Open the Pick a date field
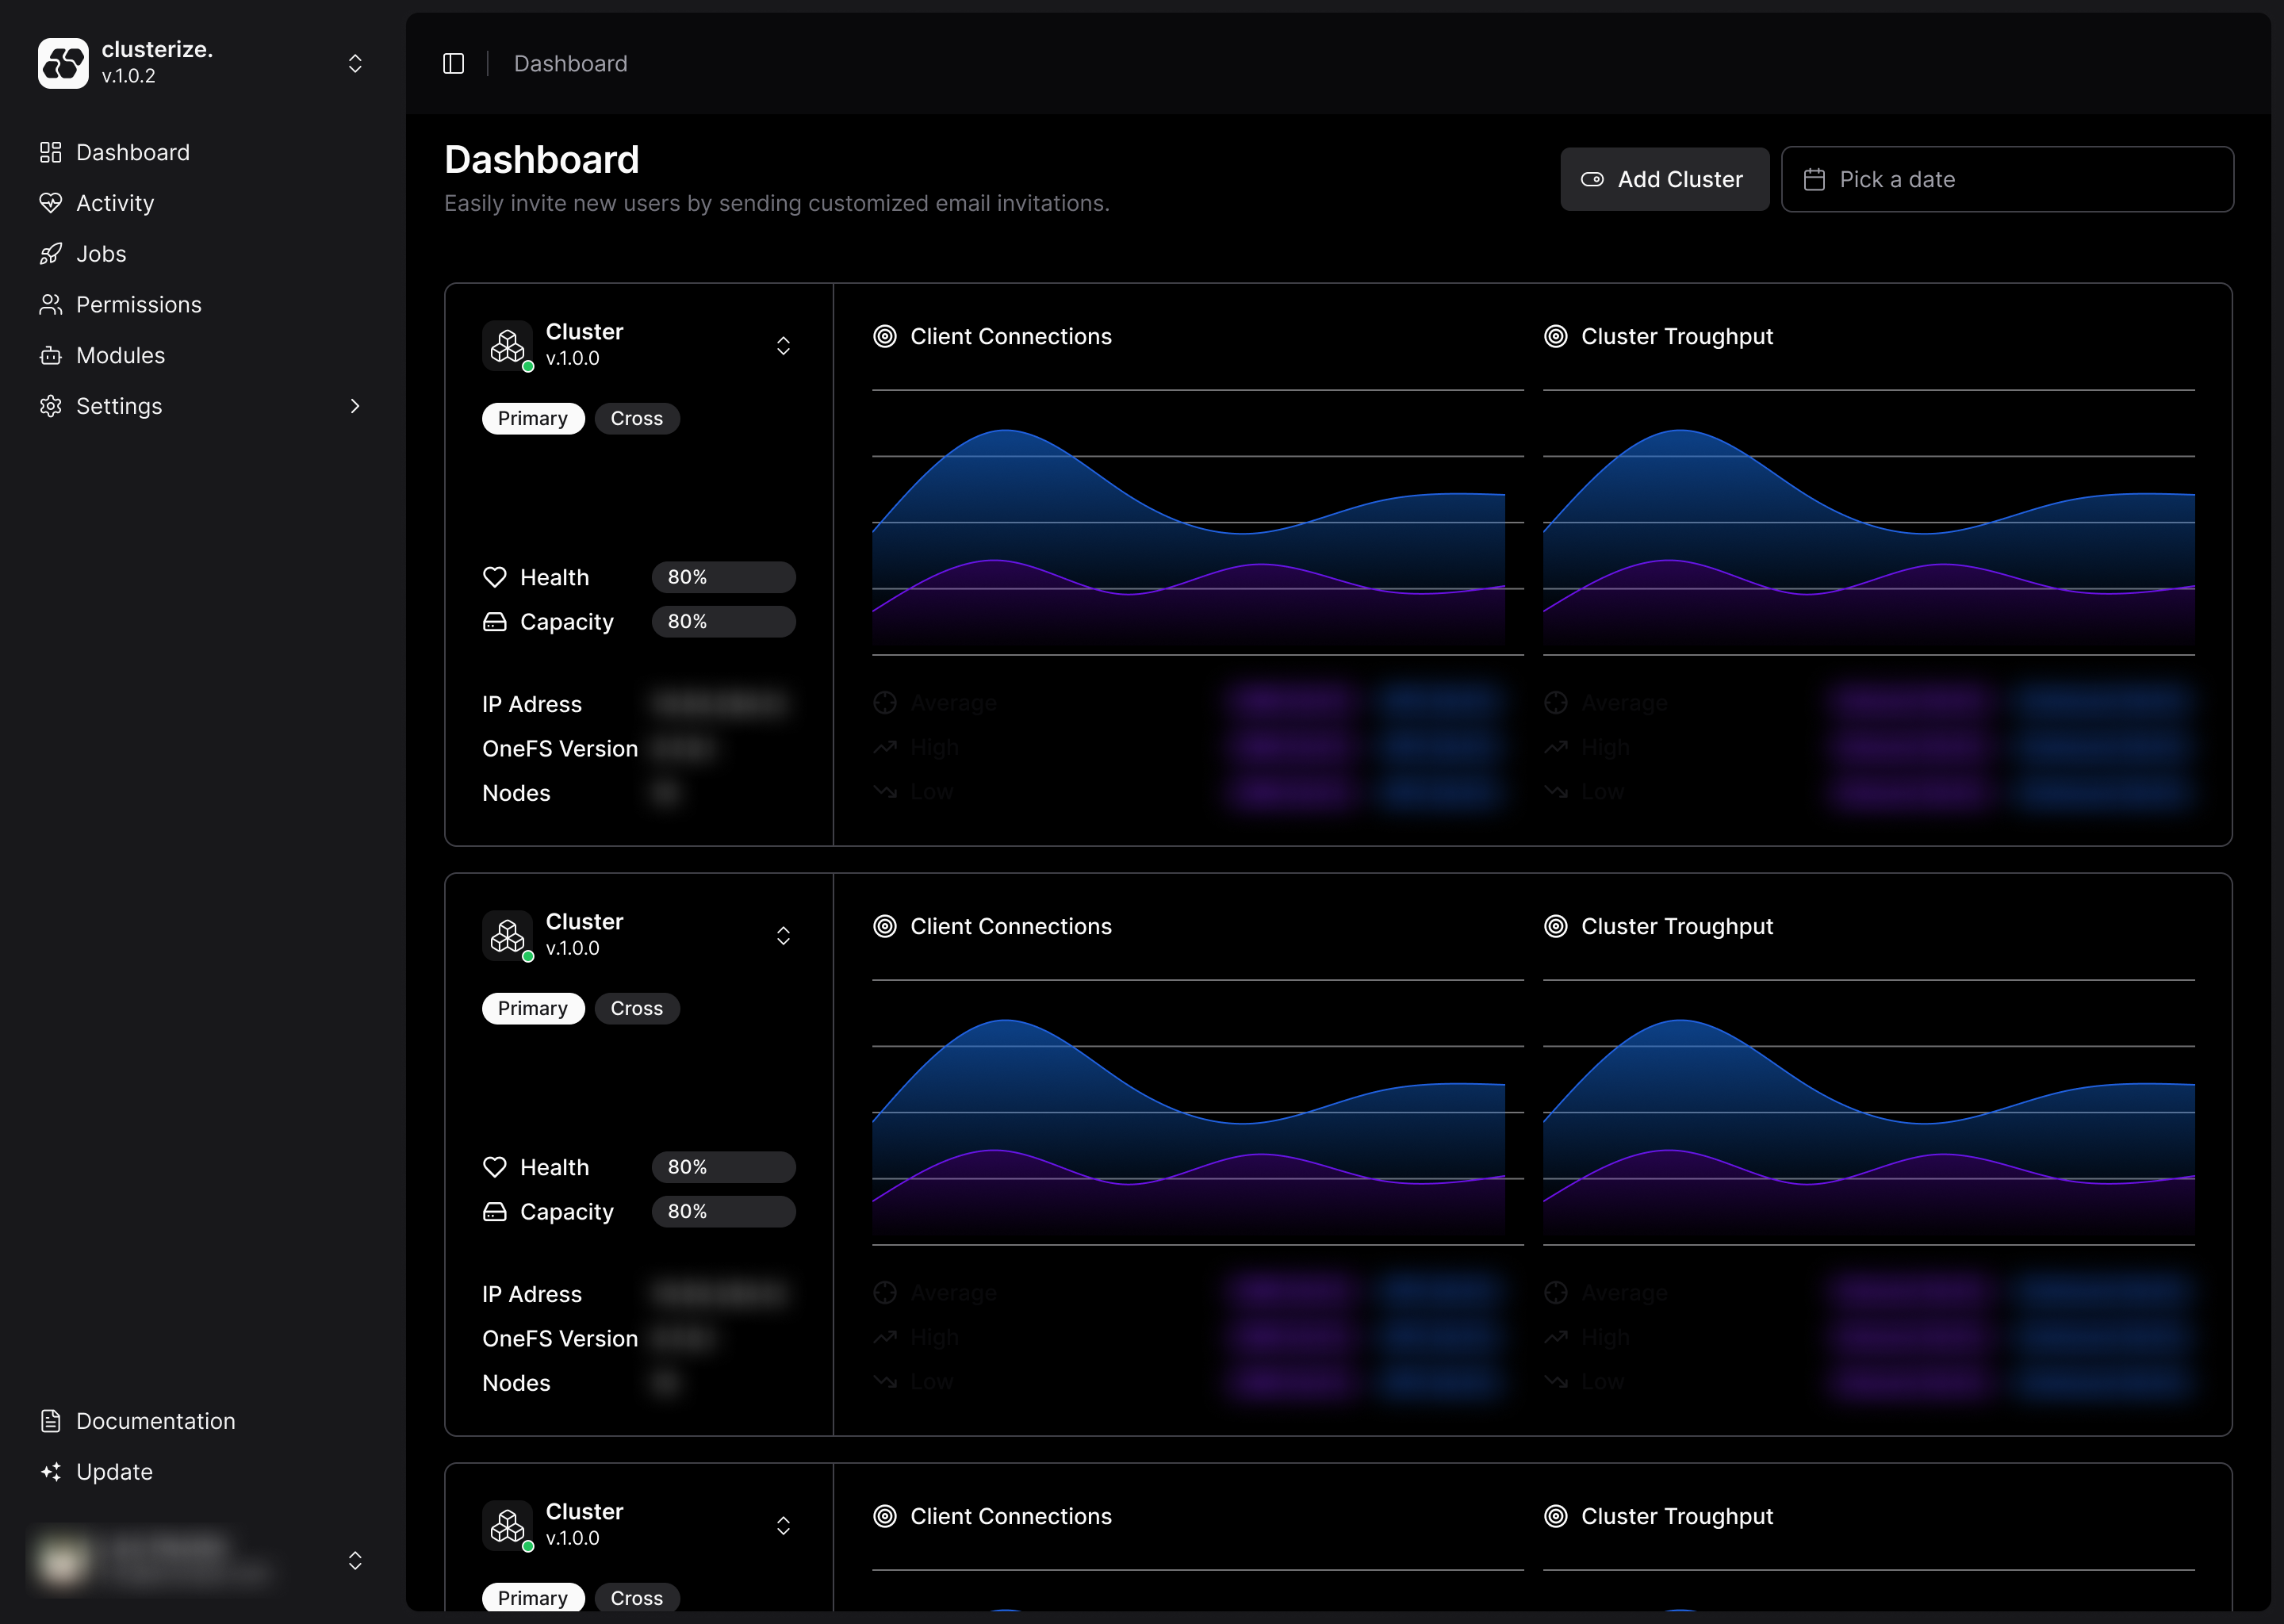The height and width of the screenshot is (1624, 2284). (2007, 179)
